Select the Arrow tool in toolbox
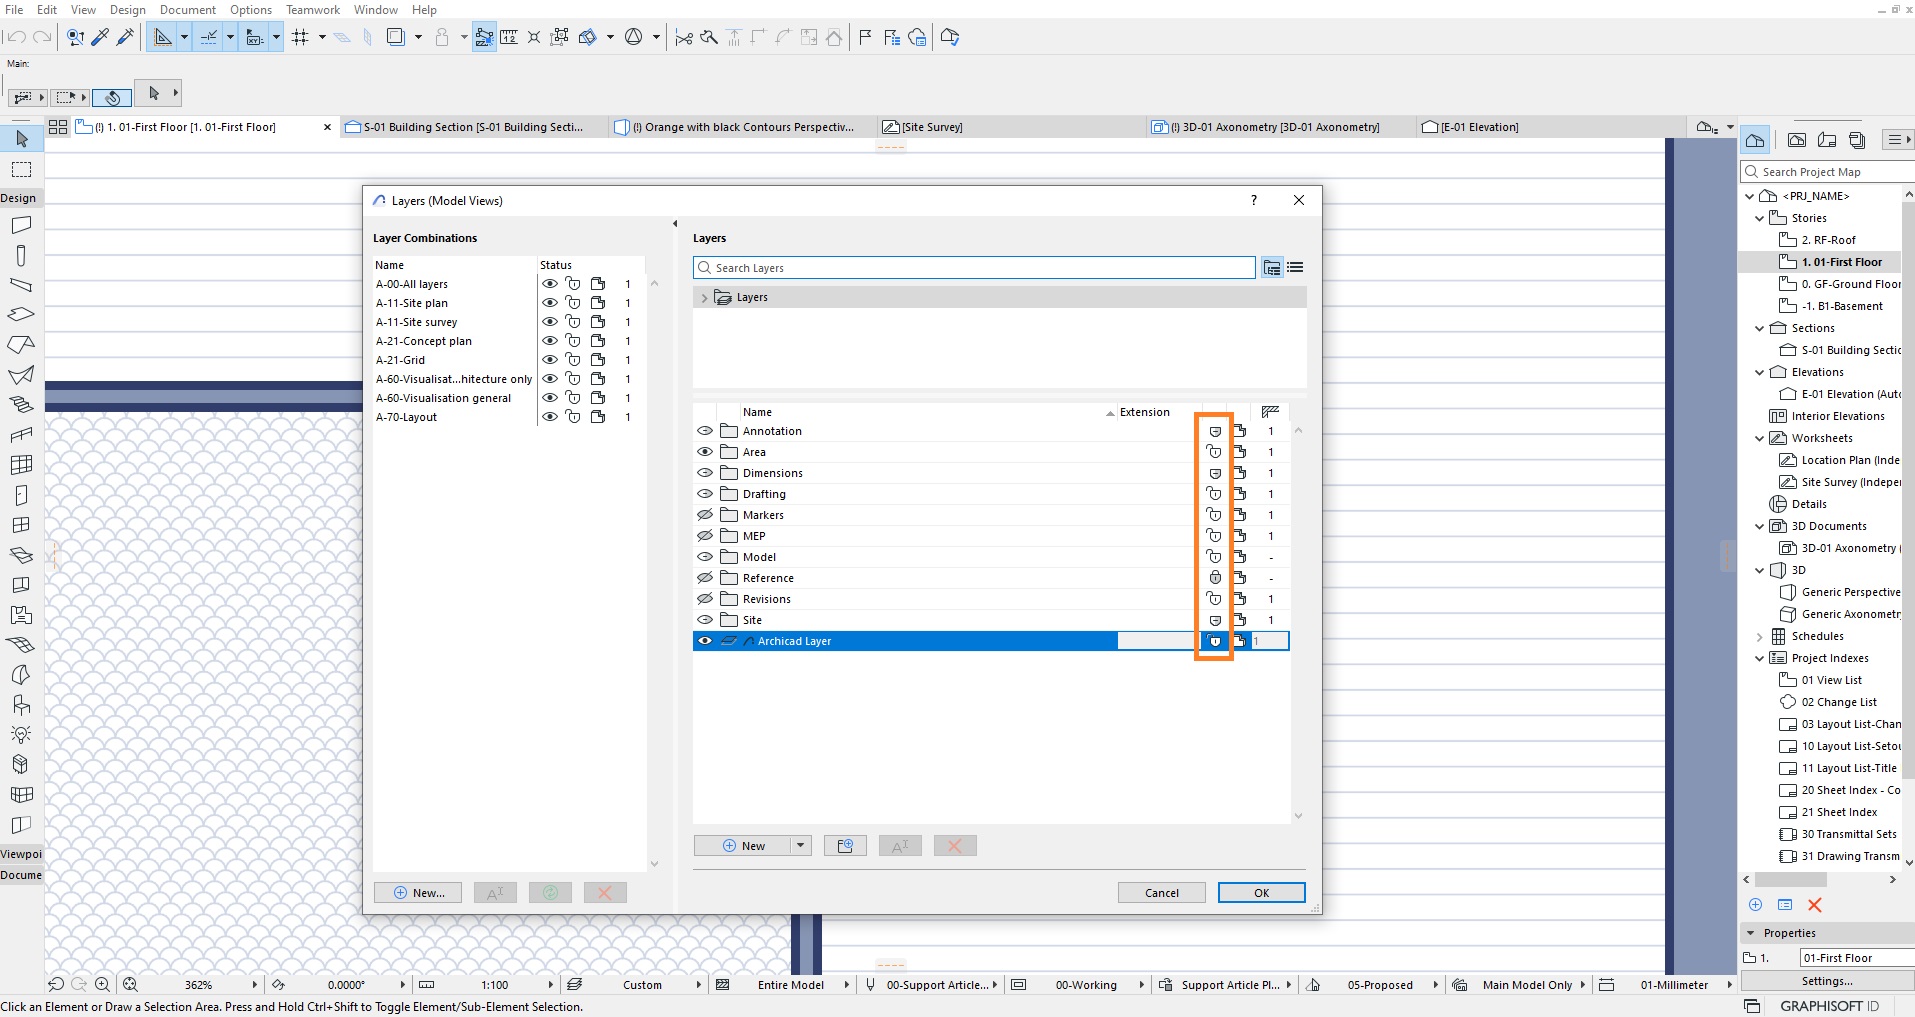Screen dimensions: 1915x1017 tap(22, 139)
